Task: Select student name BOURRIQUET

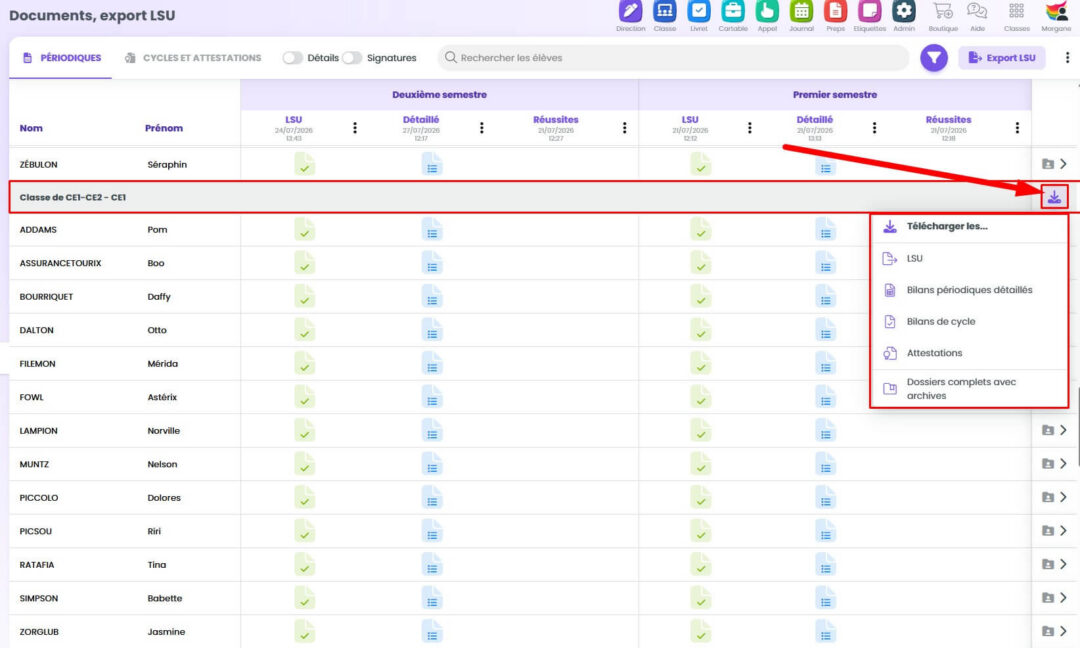Action: tap(46, 297)
